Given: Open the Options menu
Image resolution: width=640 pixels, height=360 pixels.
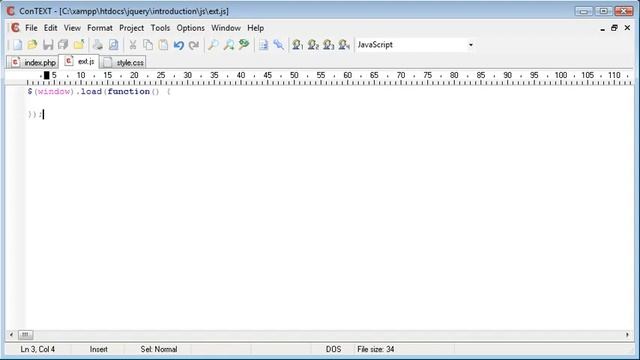Looking at the screenshot, I should 190,28.
